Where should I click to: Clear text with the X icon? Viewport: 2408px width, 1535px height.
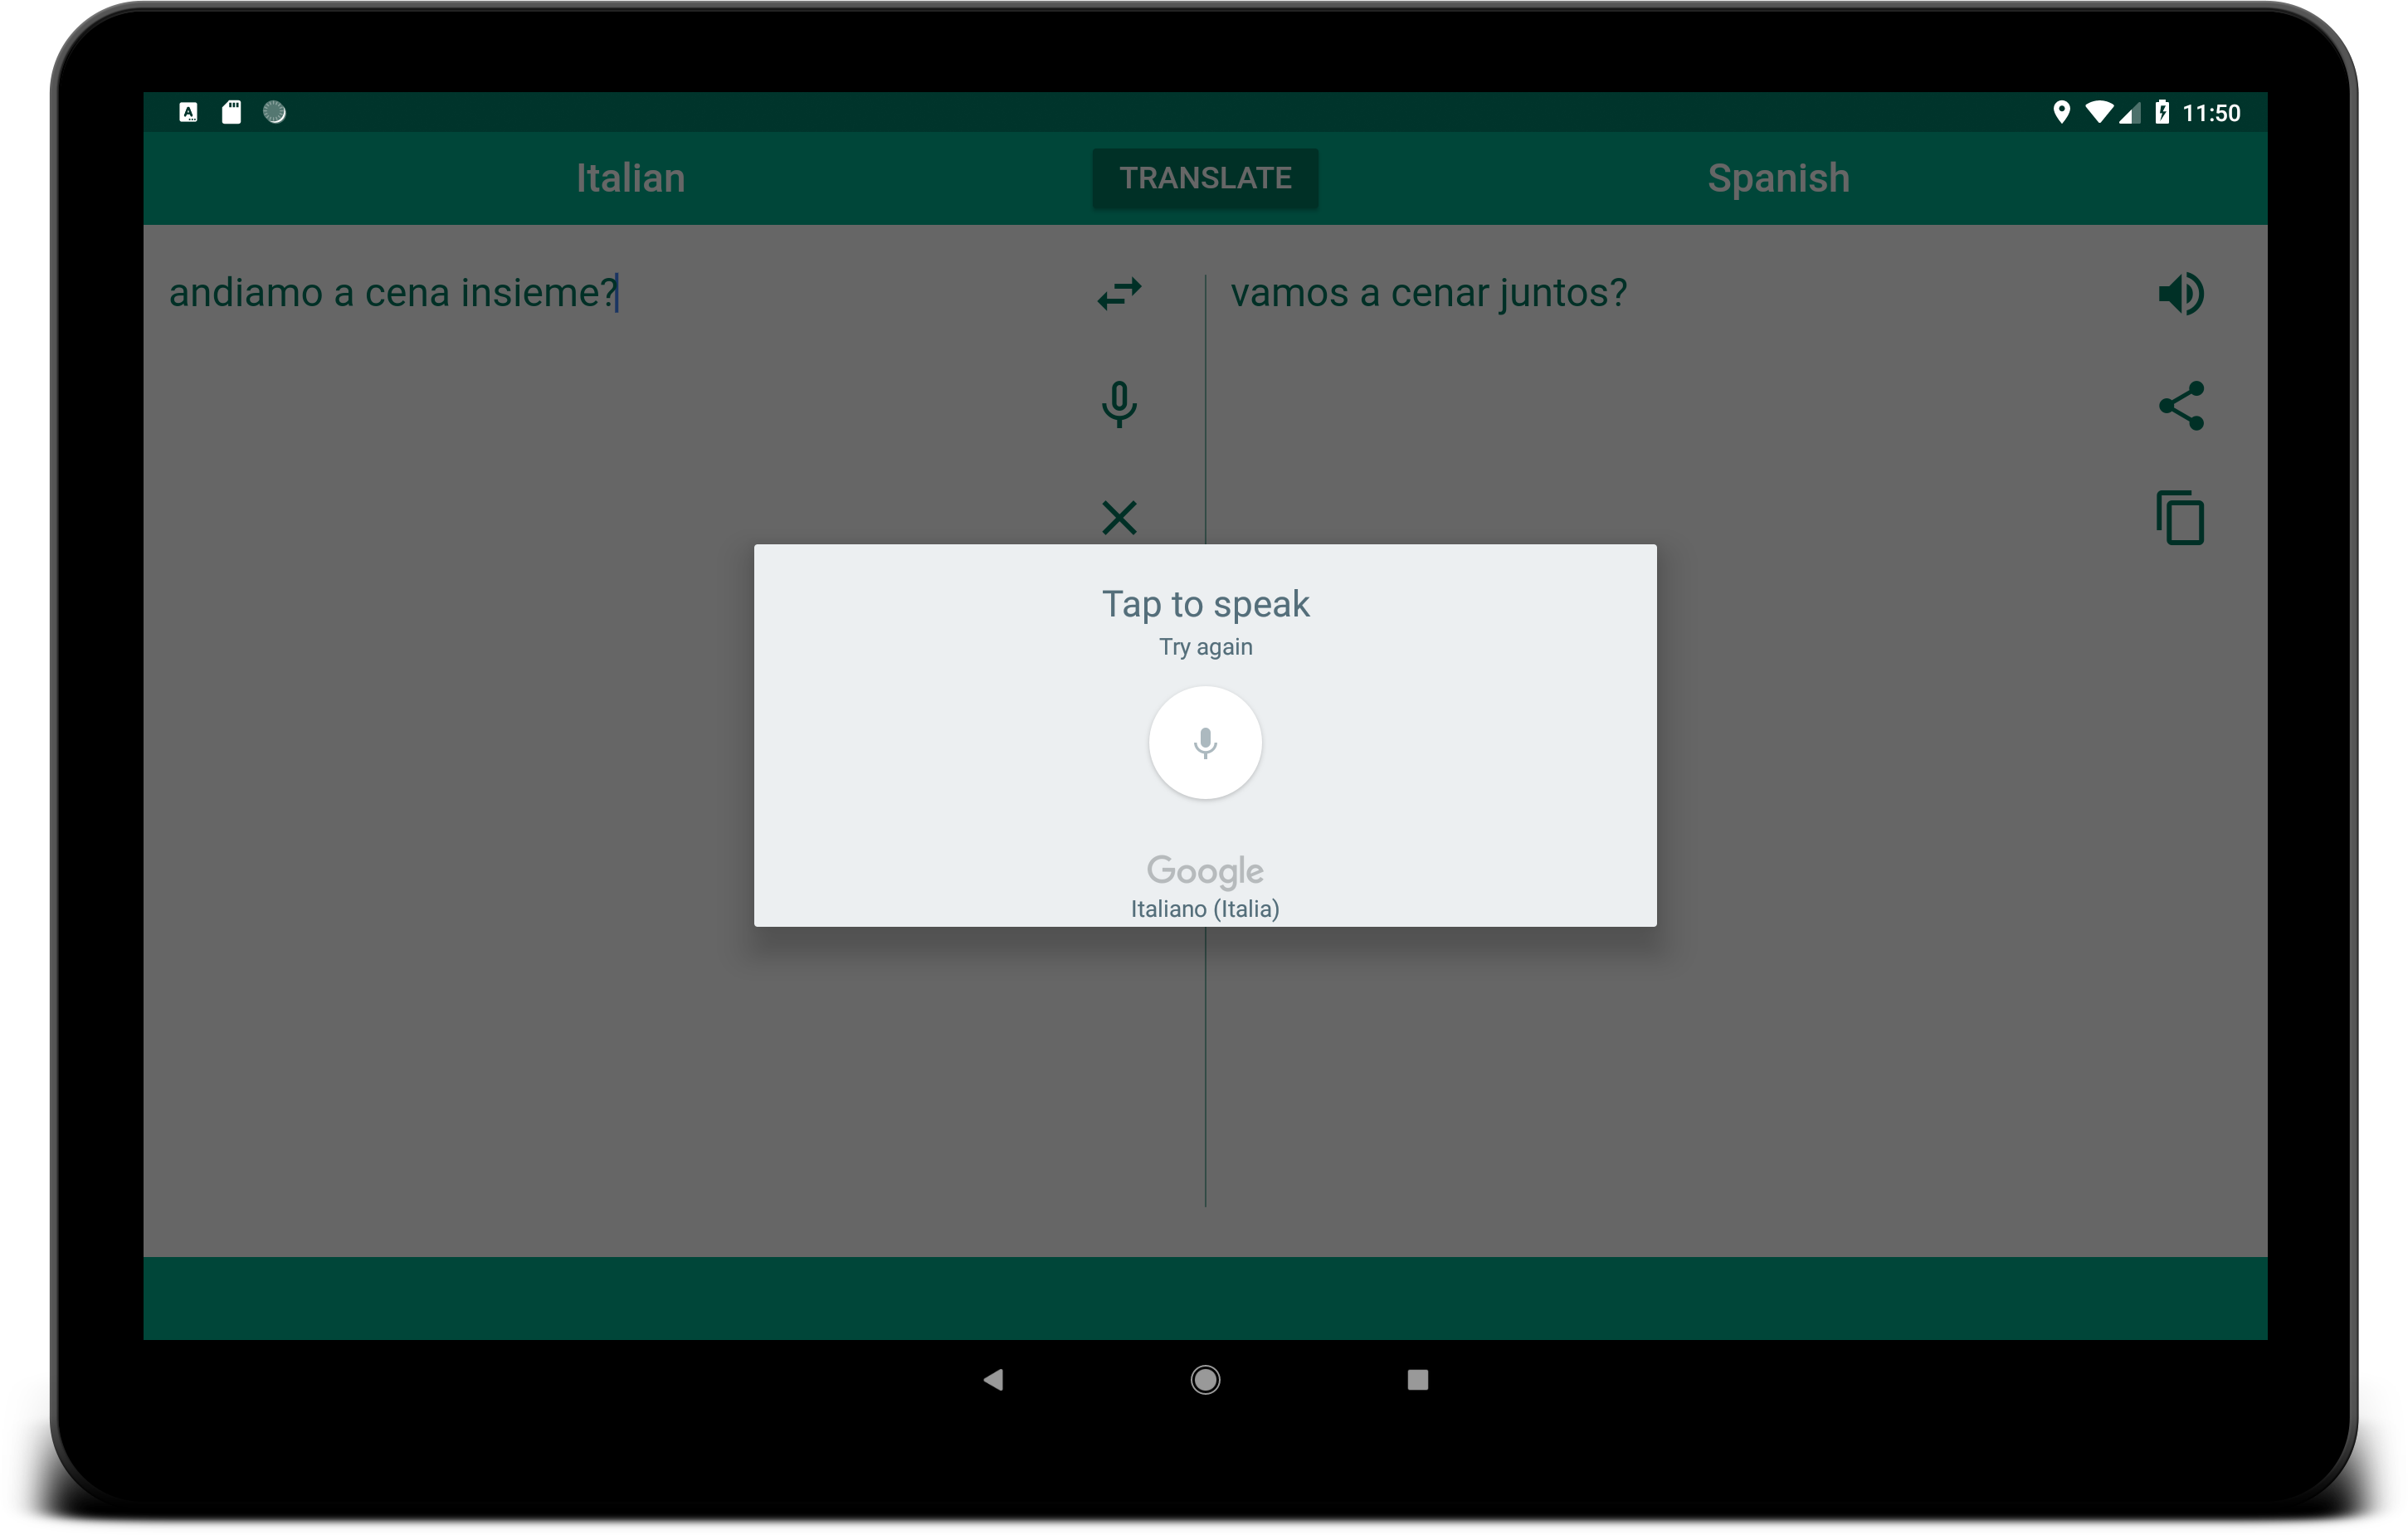(1119, 518)
